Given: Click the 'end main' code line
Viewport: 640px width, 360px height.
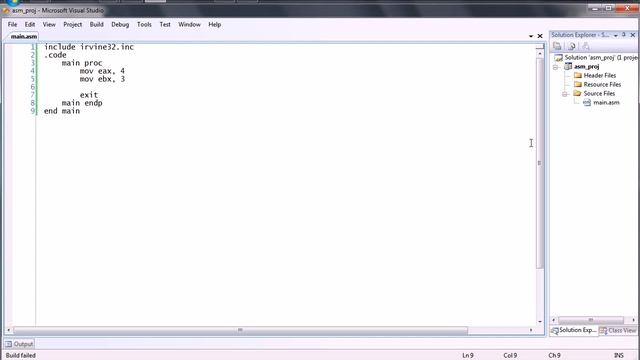Looking at the screenshot, I should (62, 111).
